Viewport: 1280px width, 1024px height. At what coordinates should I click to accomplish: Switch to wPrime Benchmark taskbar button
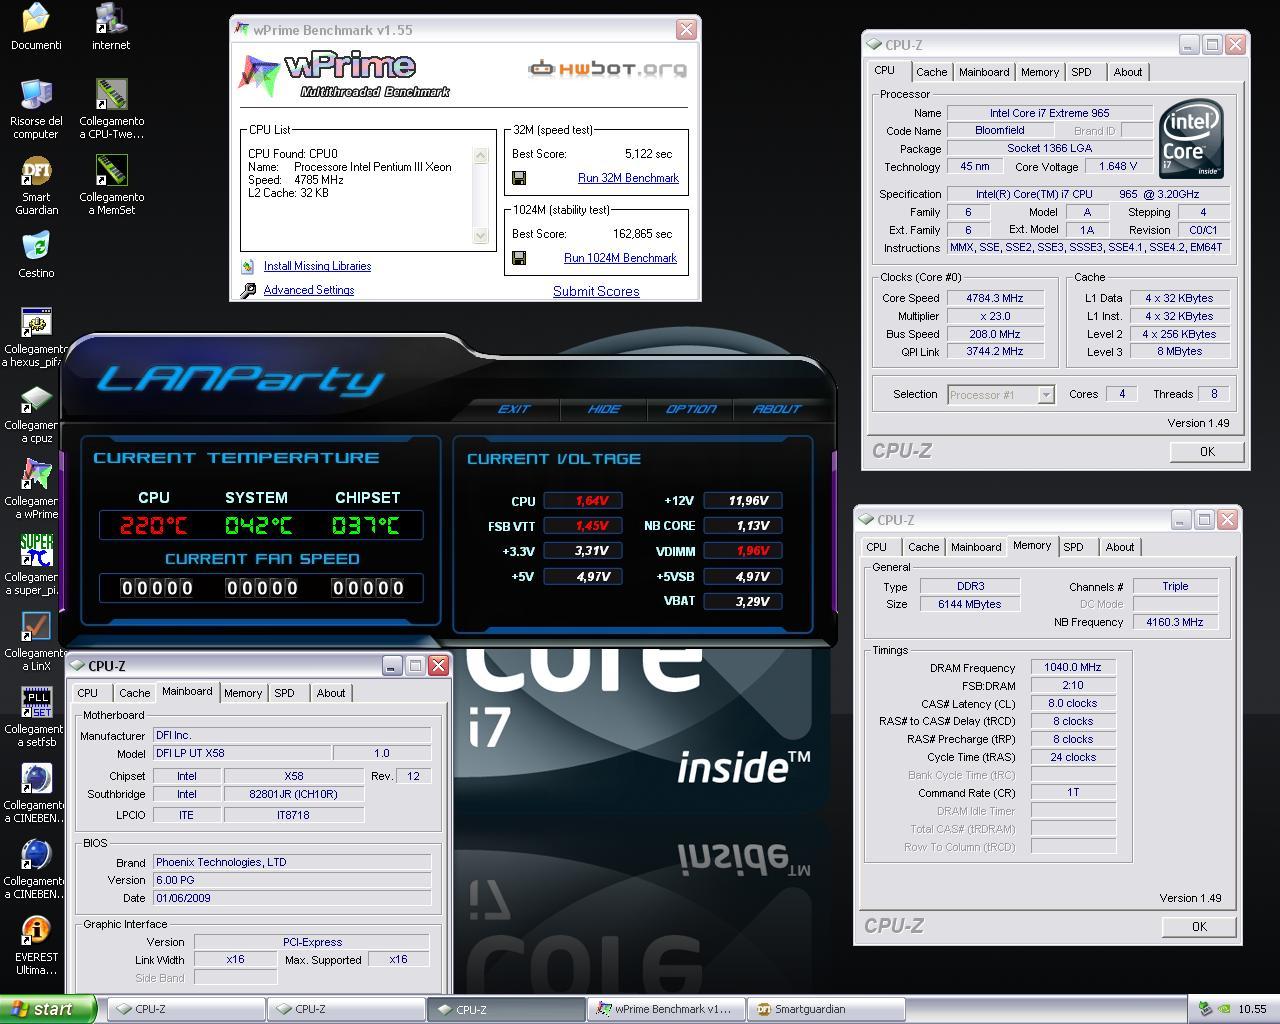click(664, 1009)
